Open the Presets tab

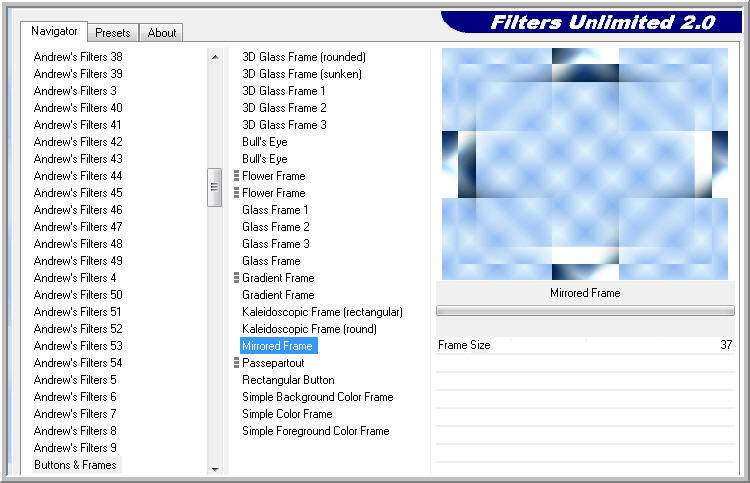tap(113, 33)
